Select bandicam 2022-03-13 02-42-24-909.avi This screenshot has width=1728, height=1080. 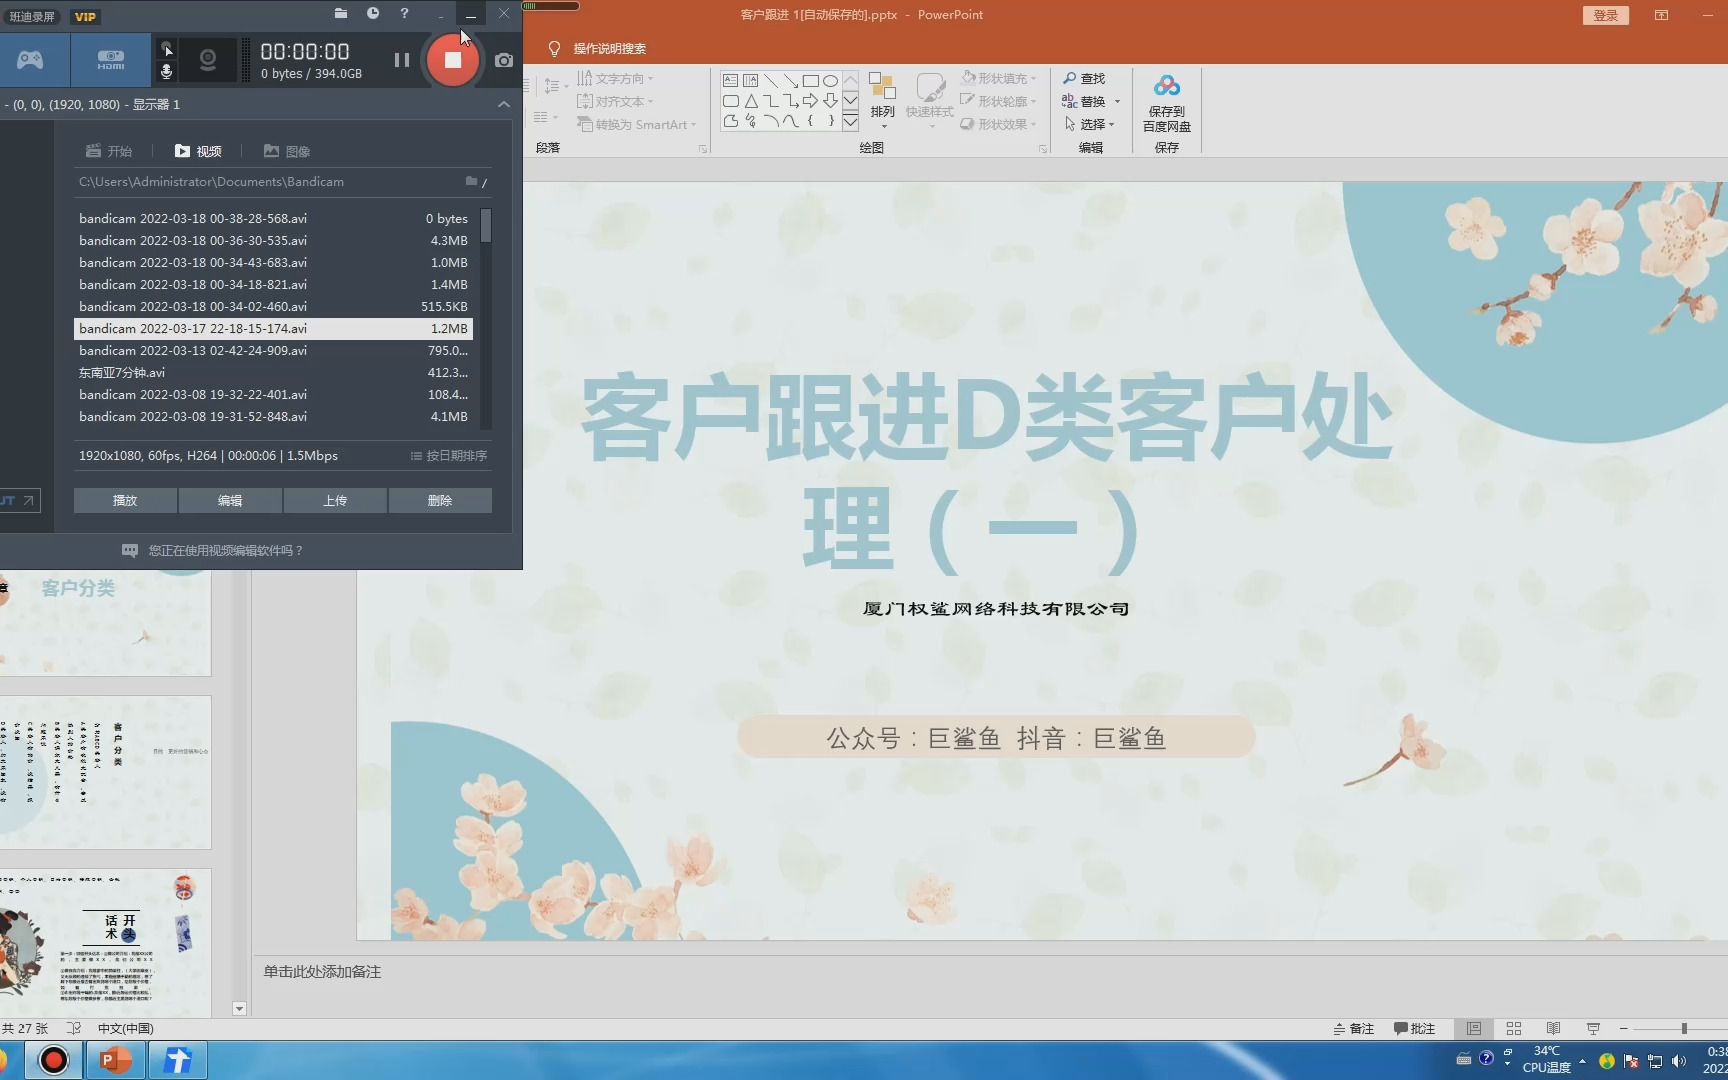point(273,350)
